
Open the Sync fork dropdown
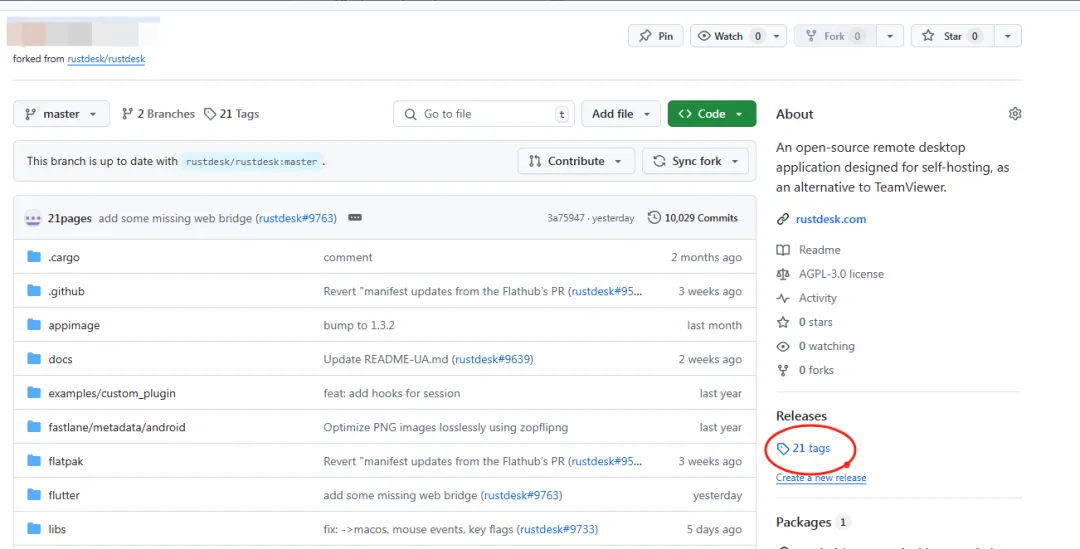[695, 161]
